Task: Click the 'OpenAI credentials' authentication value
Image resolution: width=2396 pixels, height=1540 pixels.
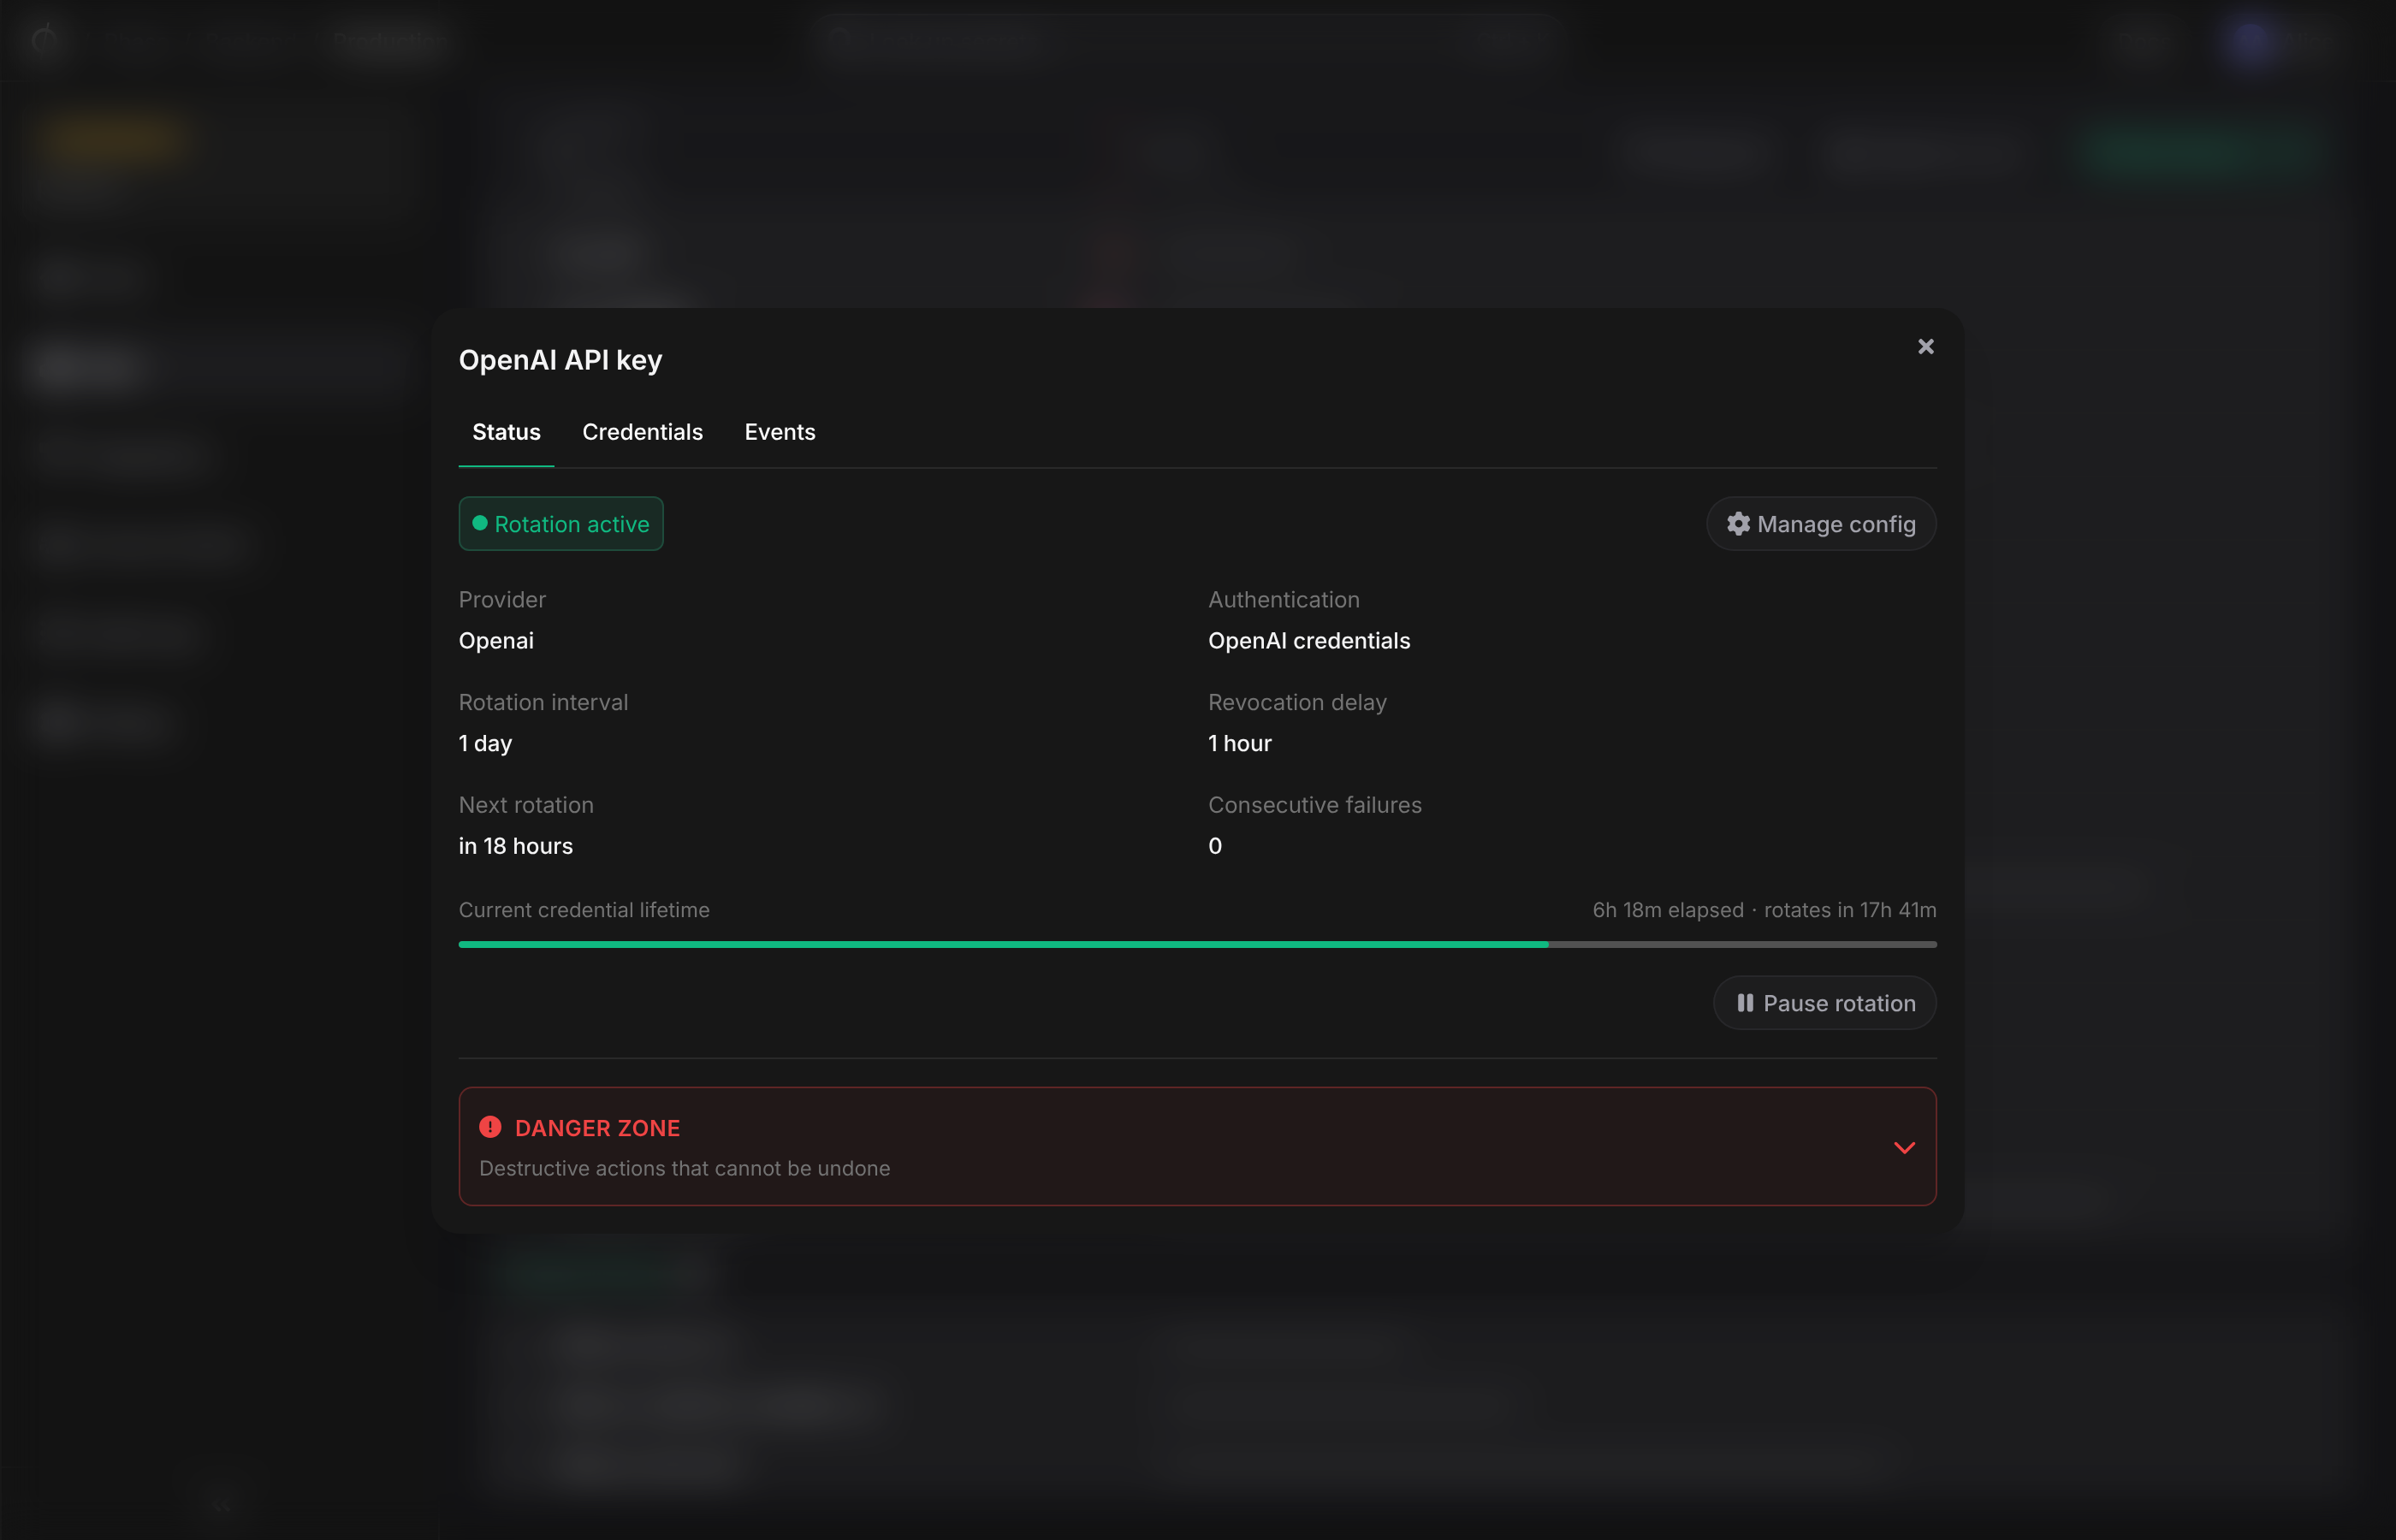Action: pyautogui.click(x=1309, y=641)
